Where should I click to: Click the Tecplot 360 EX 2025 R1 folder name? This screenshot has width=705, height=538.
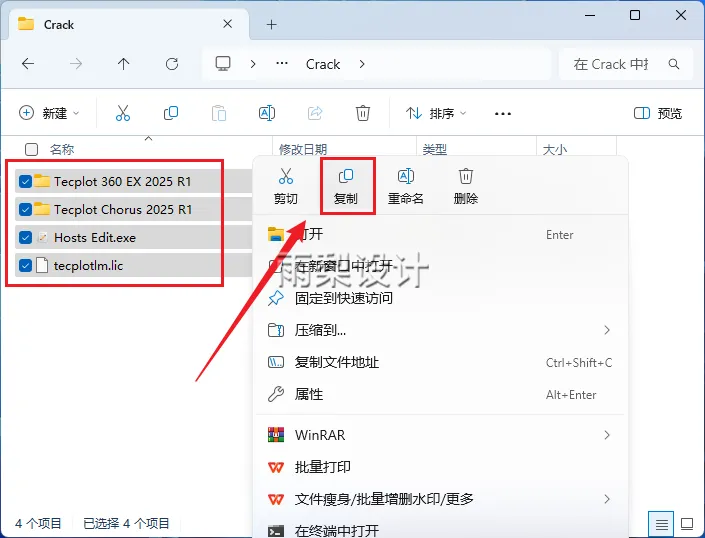(x=123, y=182)
